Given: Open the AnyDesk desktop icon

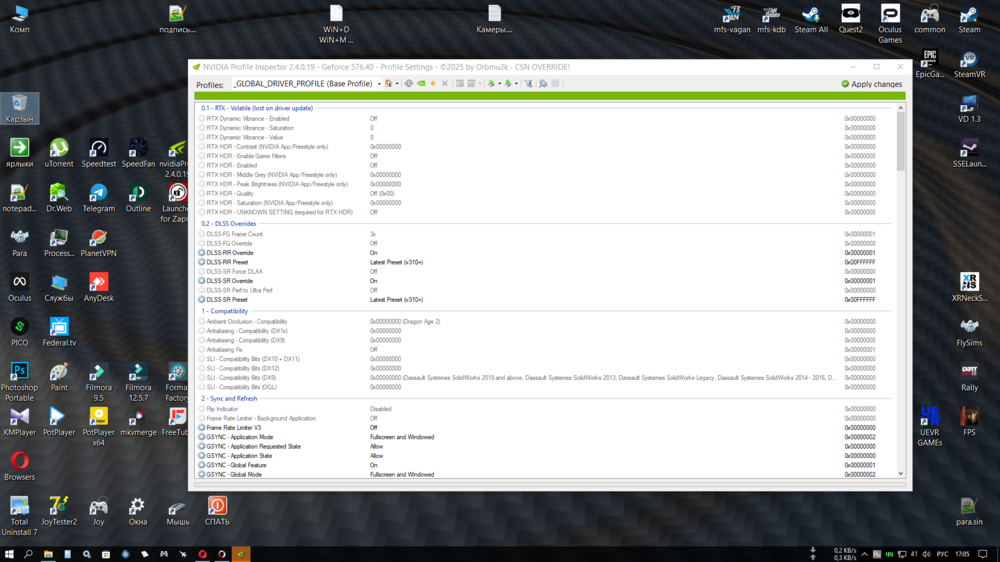Looking at the screenshot, I should click(x=98, y=287).
